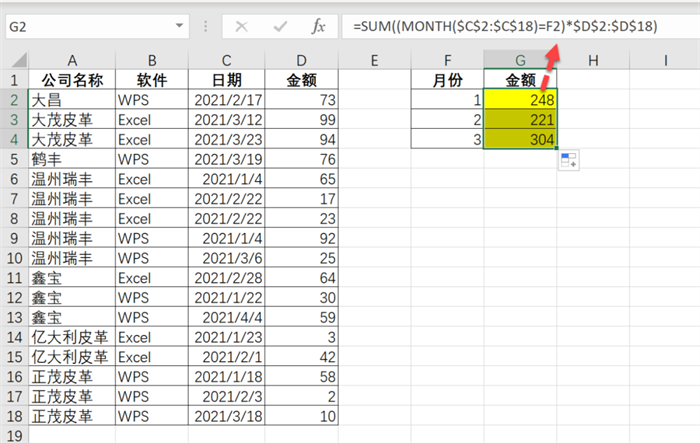
Task: Click the Select All corner triangle
Action: [x=15, y=60]
